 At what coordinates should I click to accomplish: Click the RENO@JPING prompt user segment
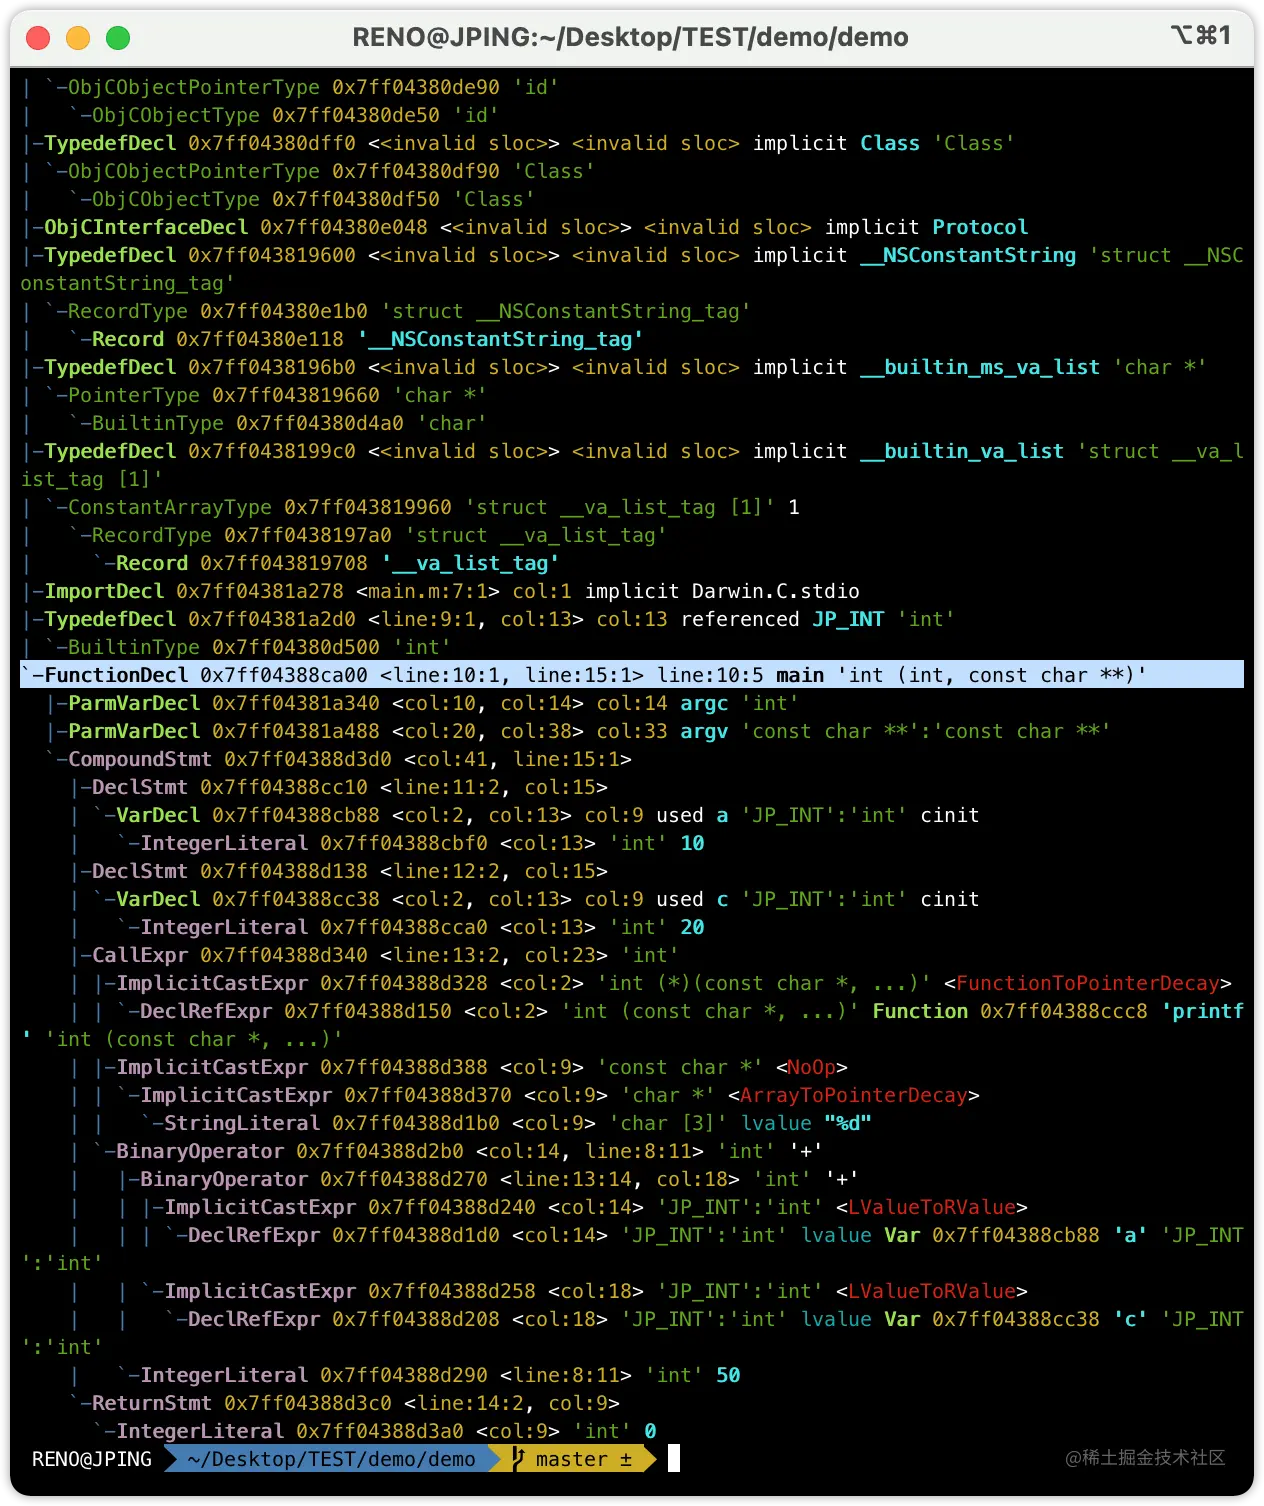pyautogui.click(x=92, y=1459)
